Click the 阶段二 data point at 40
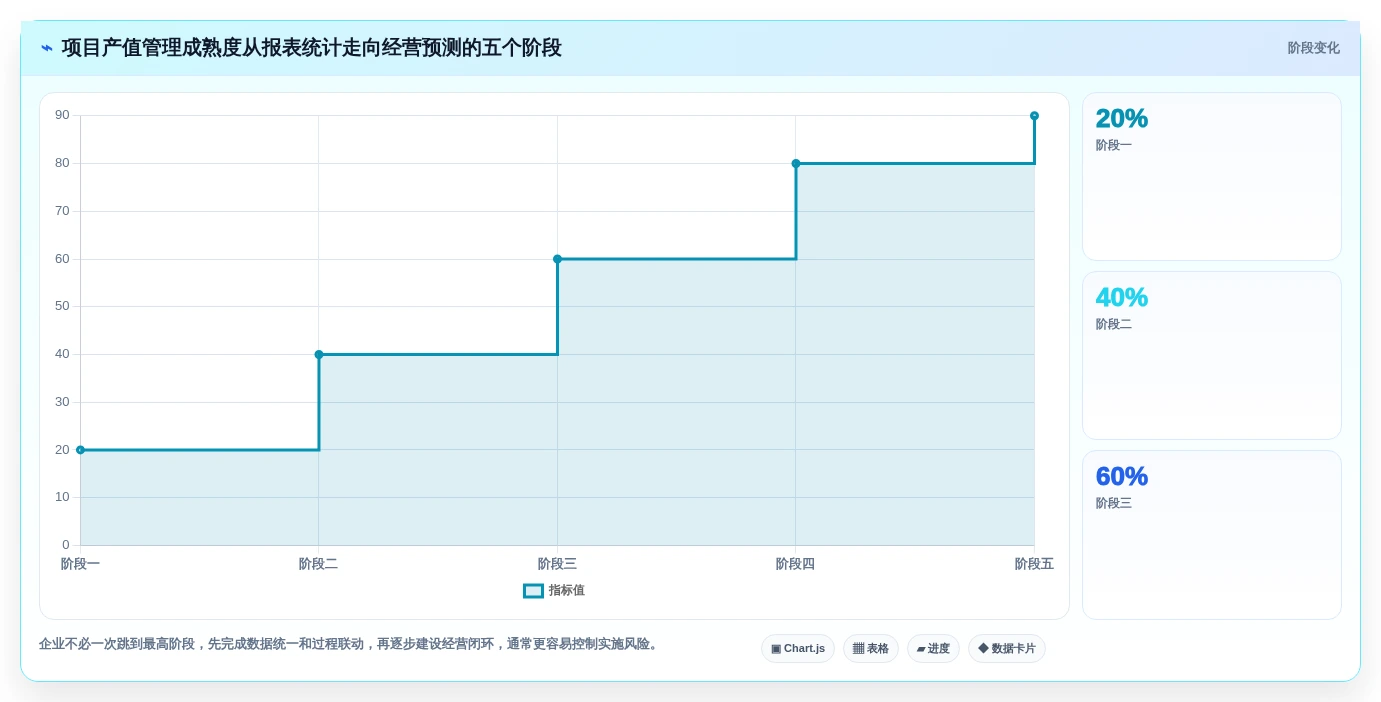The image size is (1381, 702). pos(319,354)
